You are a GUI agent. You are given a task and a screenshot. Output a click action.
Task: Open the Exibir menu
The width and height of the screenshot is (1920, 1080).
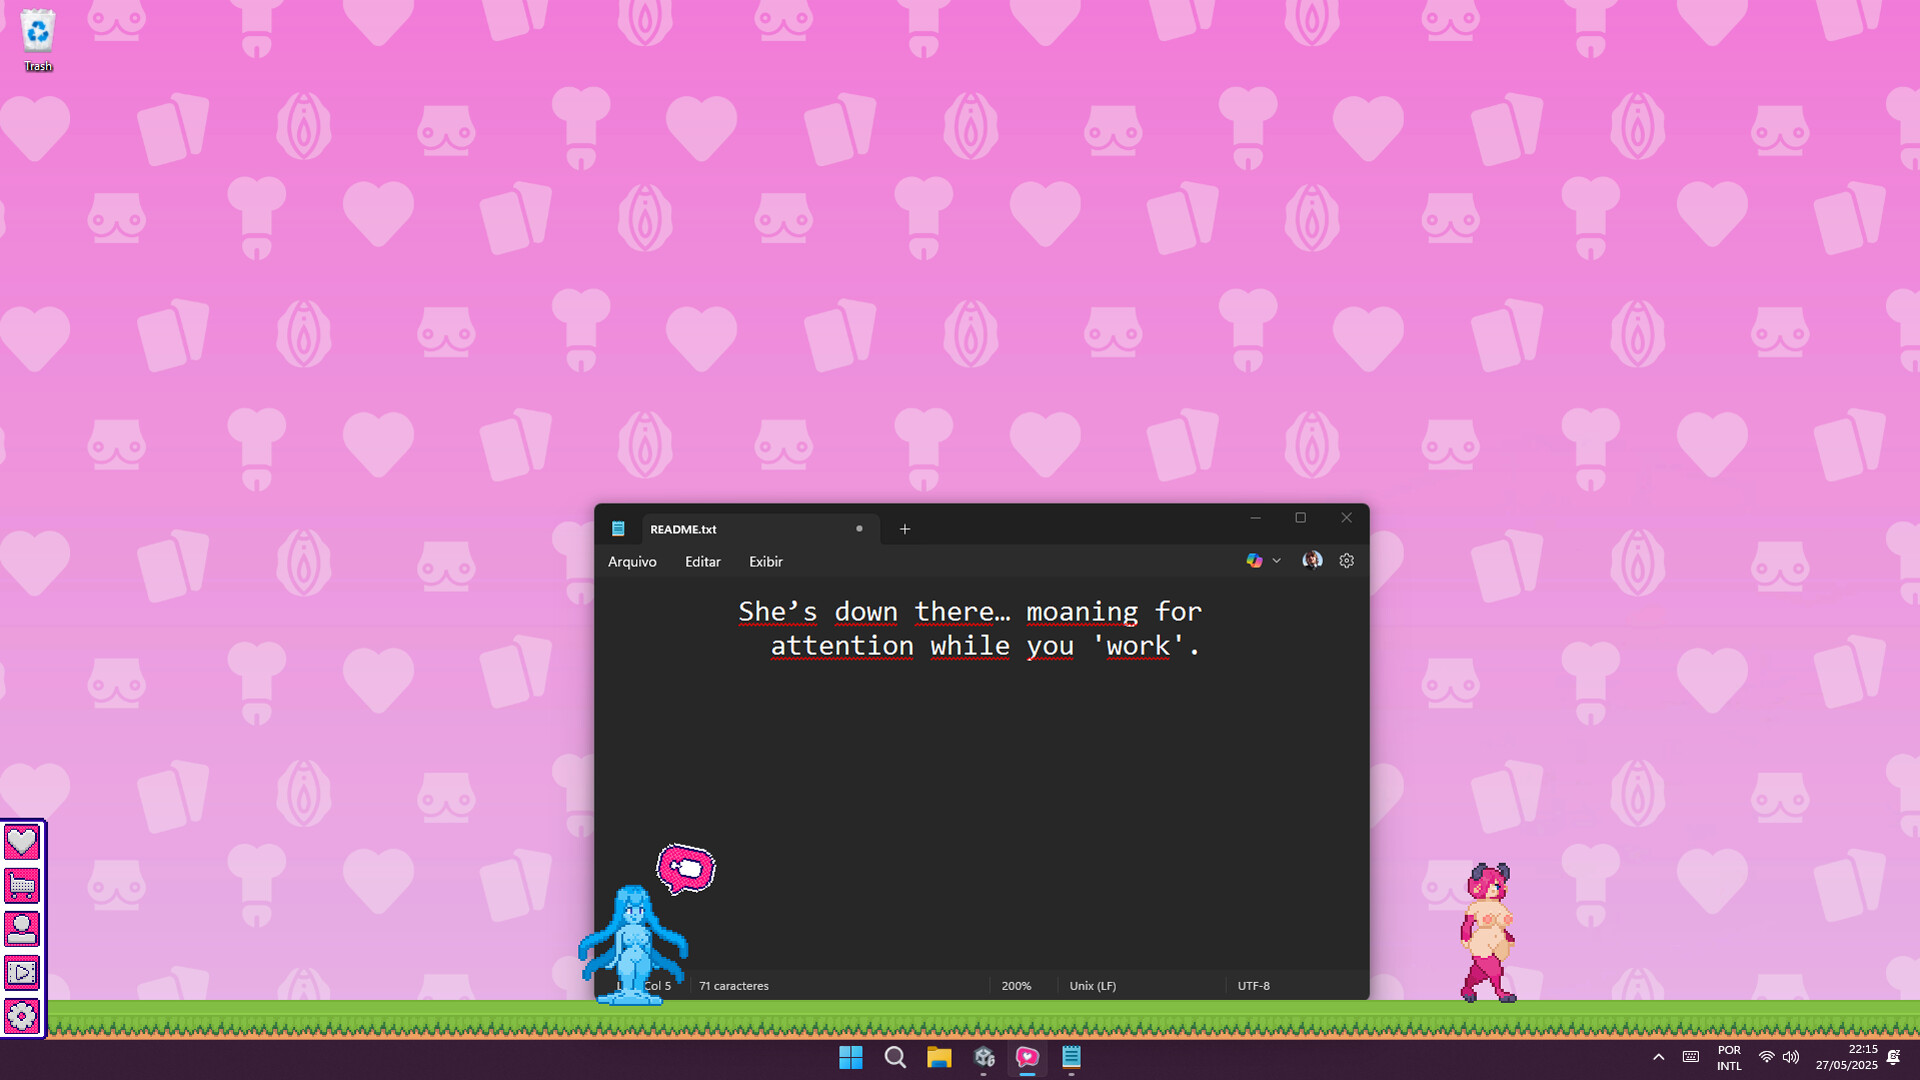pyautogui.click(x=765, y=561)
